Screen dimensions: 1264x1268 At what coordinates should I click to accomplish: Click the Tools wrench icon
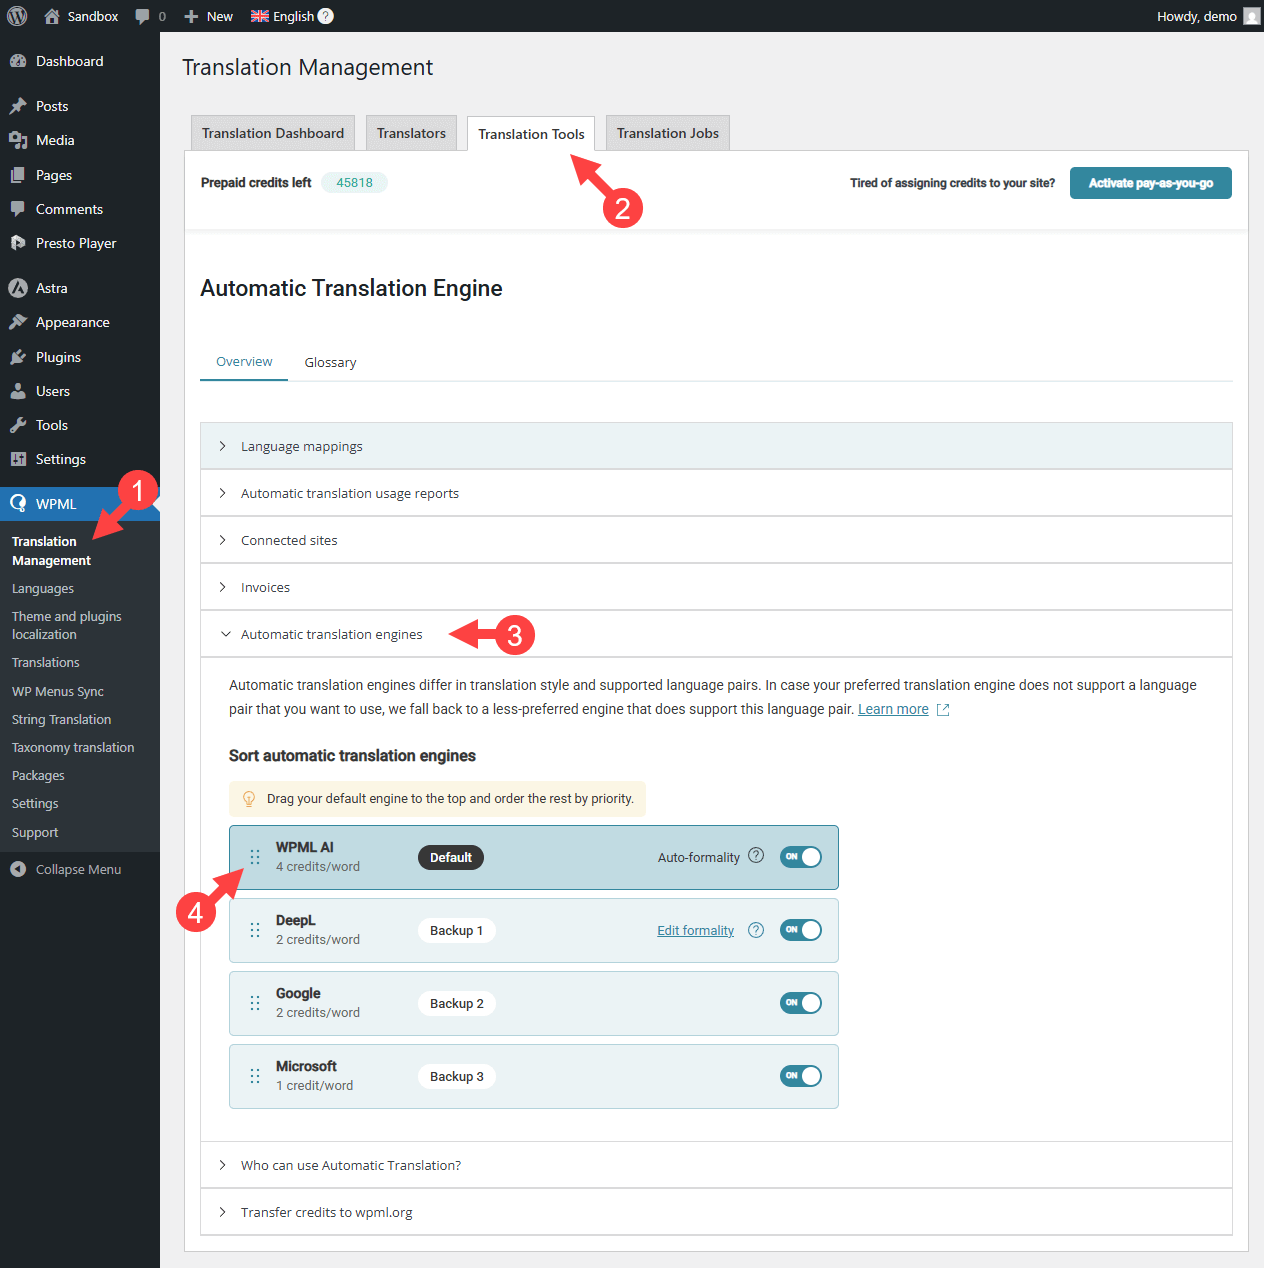(x=18, y=425)
